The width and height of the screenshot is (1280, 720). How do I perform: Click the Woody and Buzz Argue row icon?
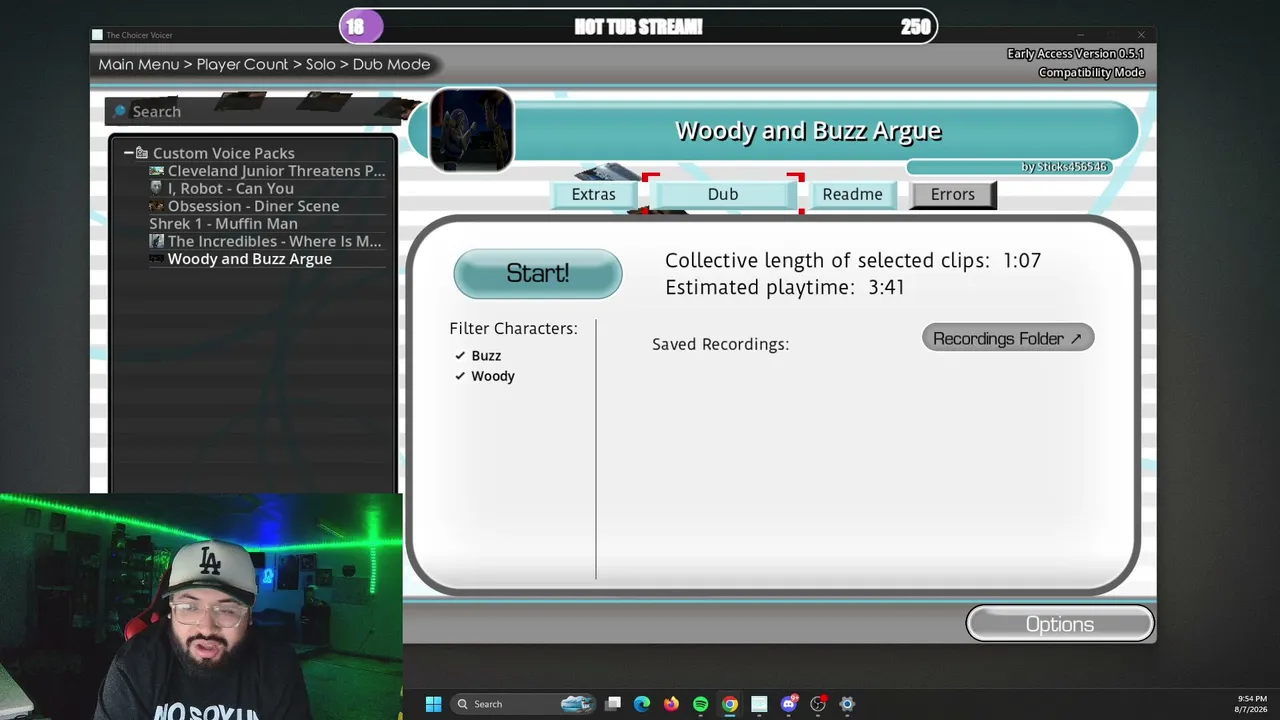click(156, 259)
